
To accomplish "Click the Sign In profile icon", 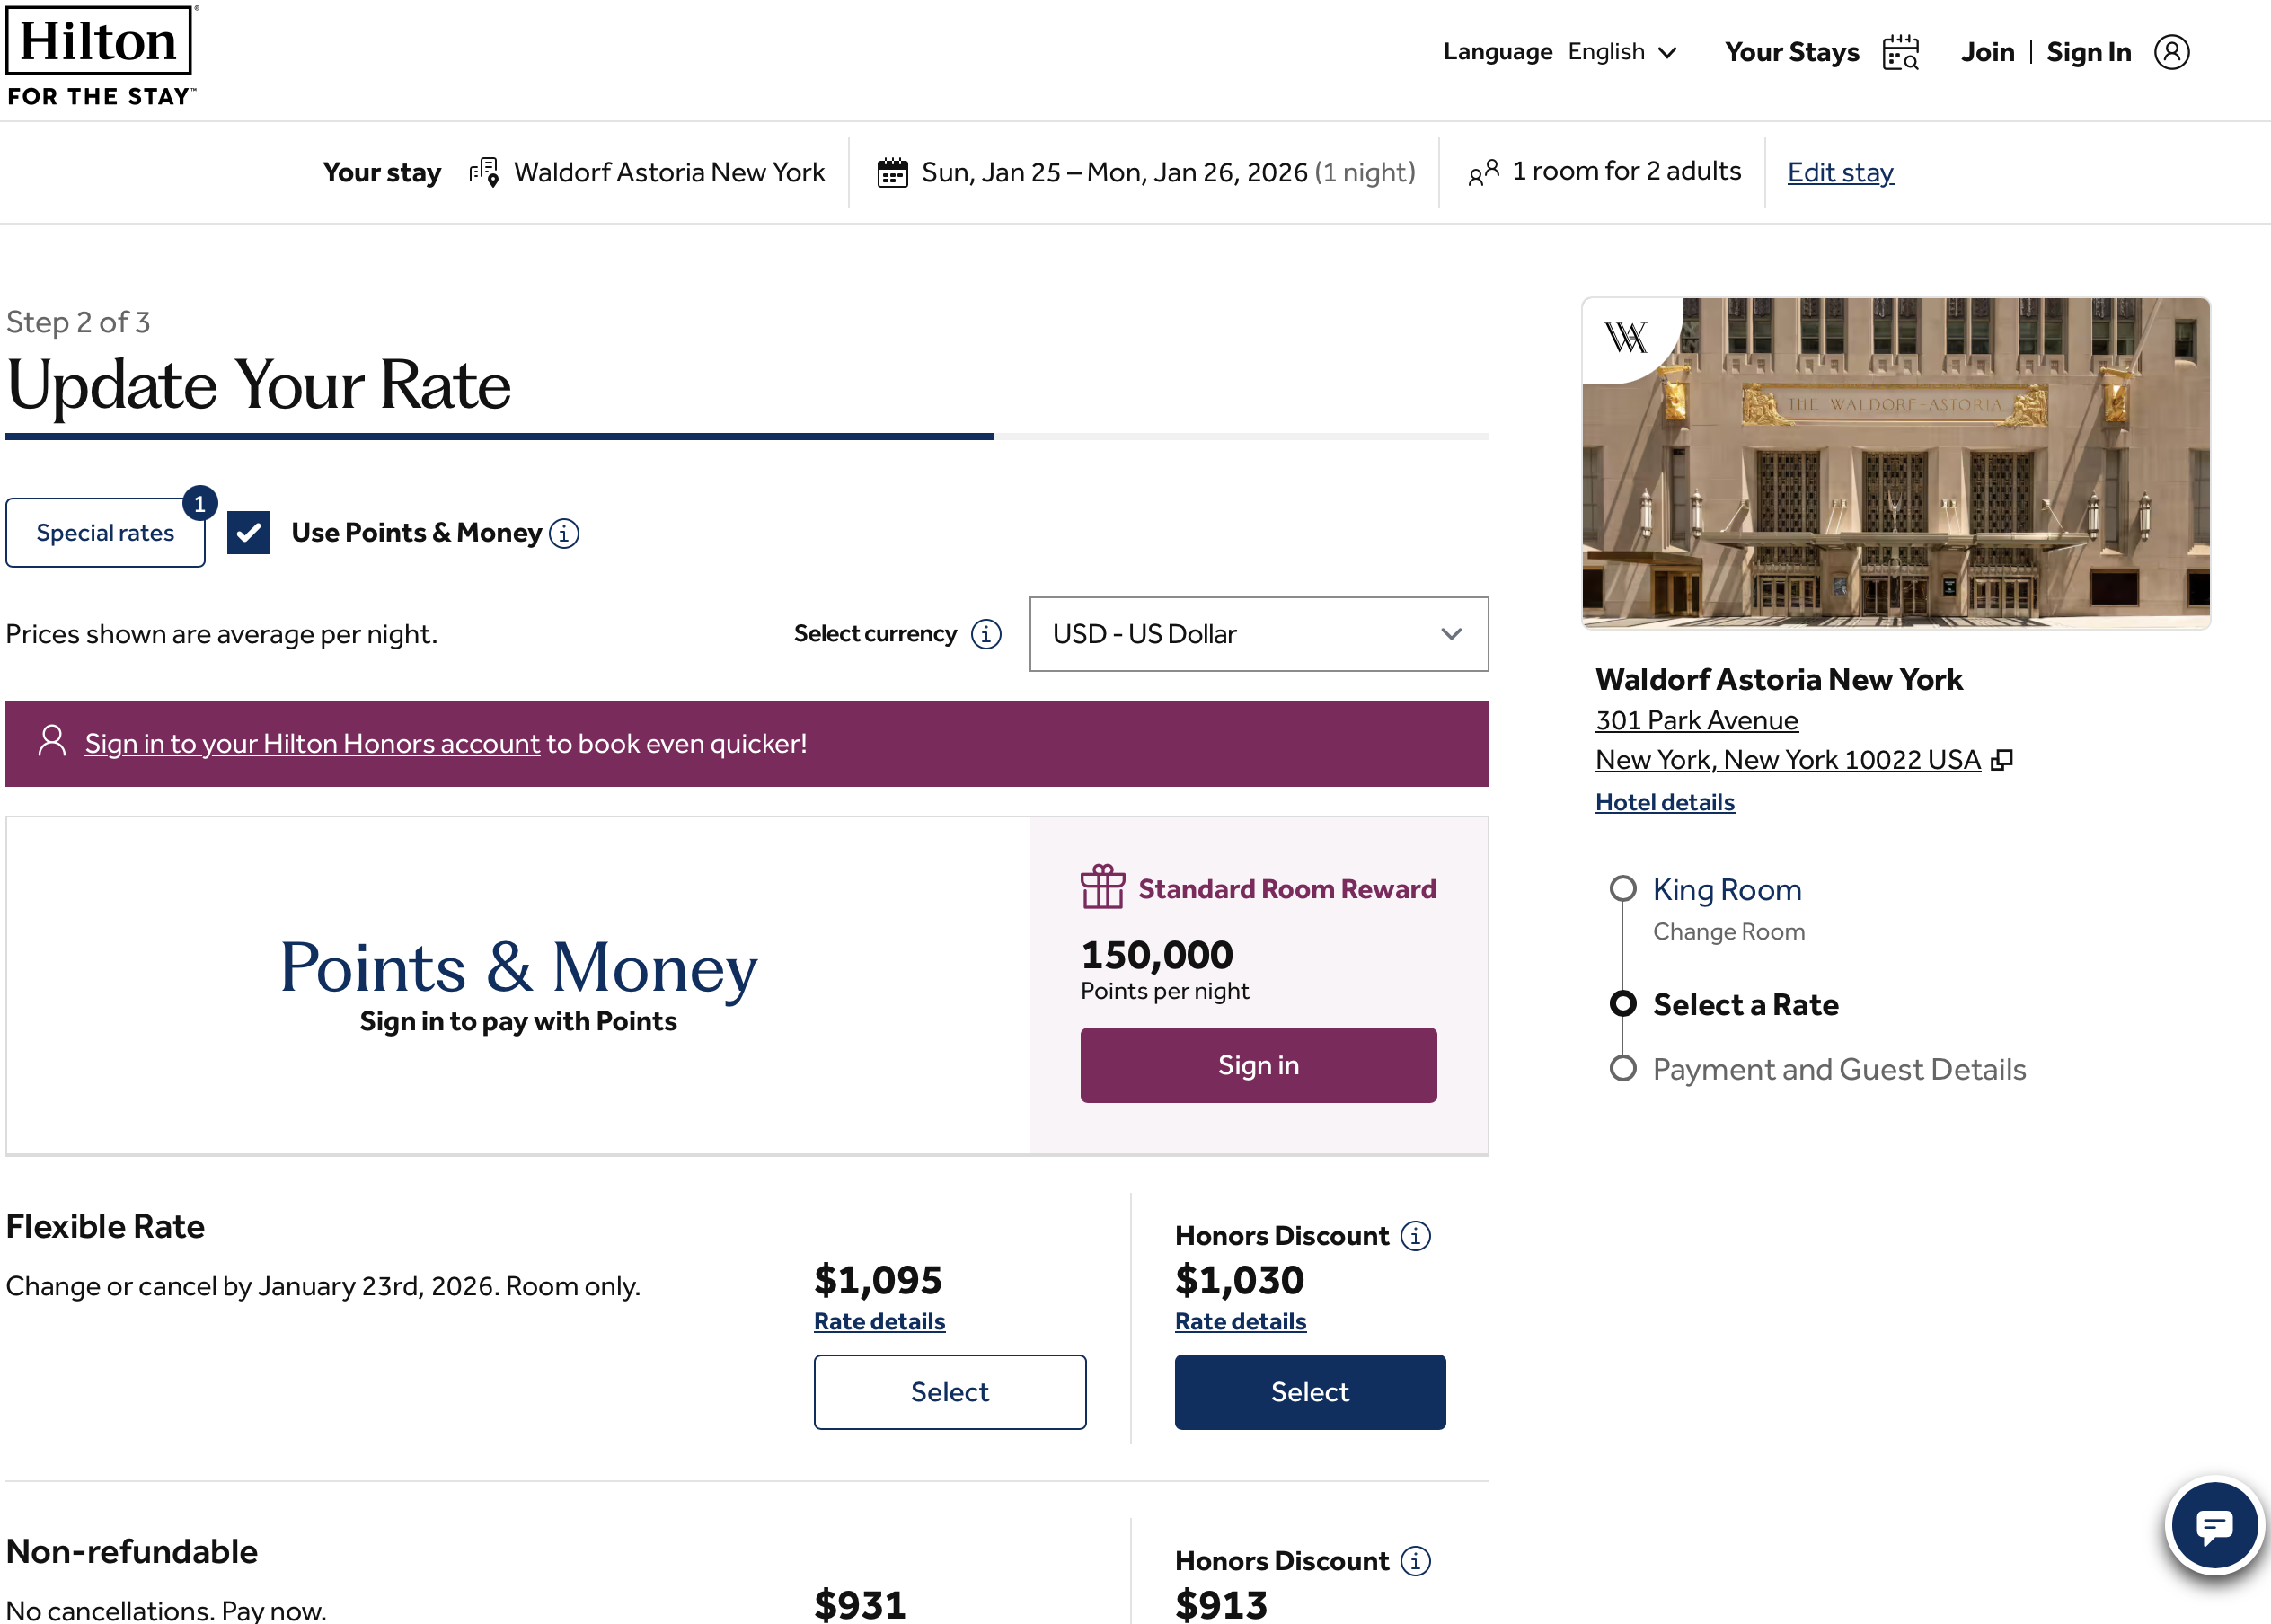I will [x=2171, y=52].
